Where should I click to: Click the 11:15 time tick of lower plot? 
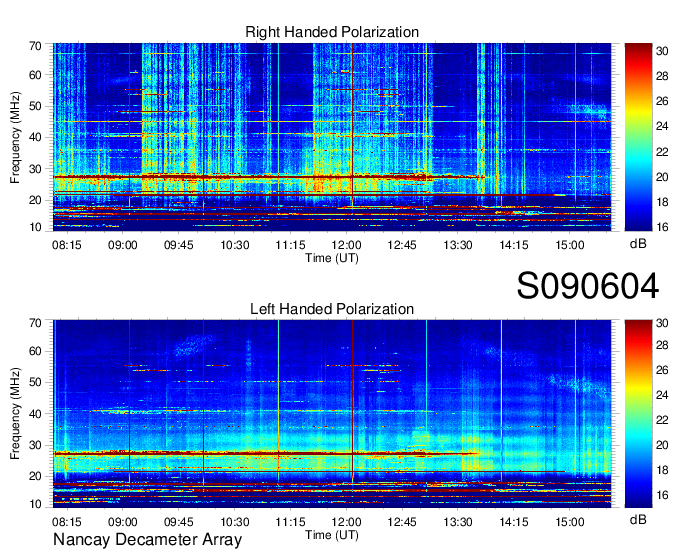pos(291,522)
